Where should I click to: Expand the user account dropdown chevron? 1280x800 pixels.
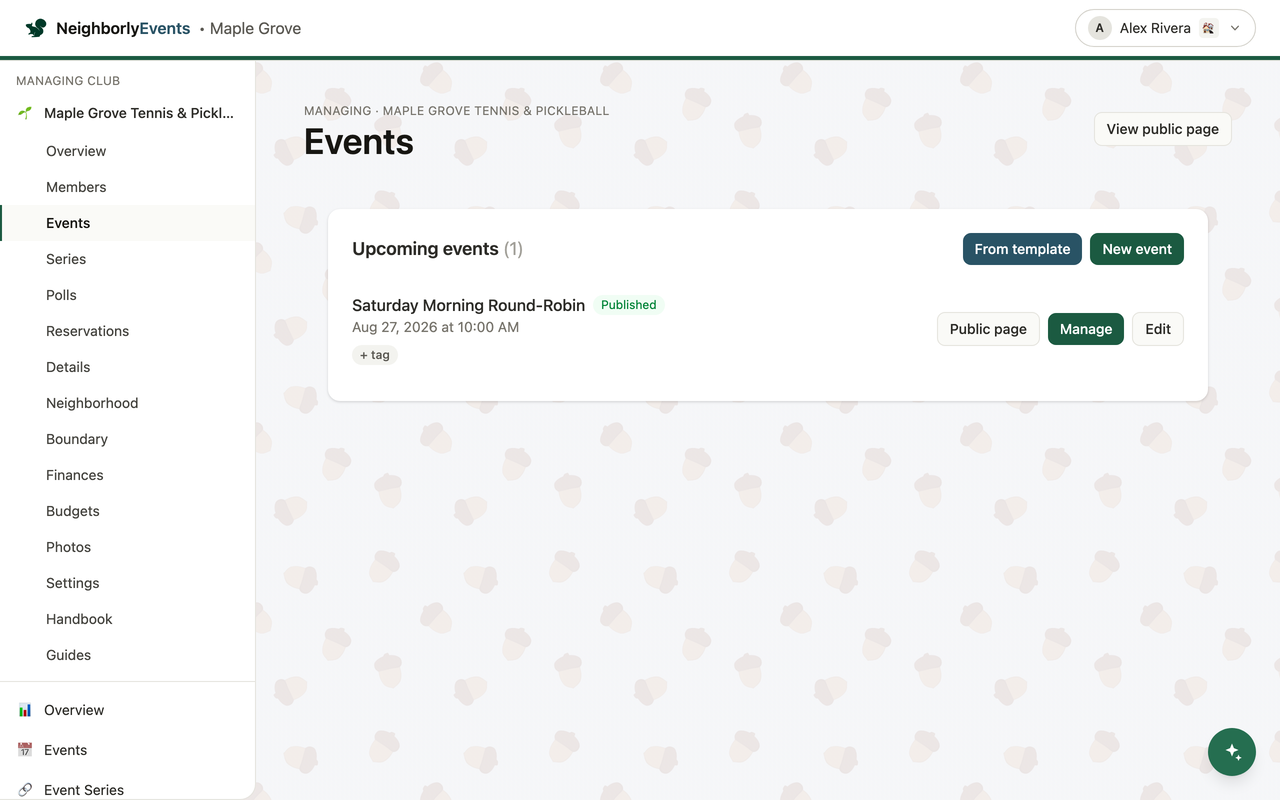pyautogui.click(x=1235, y=28)
